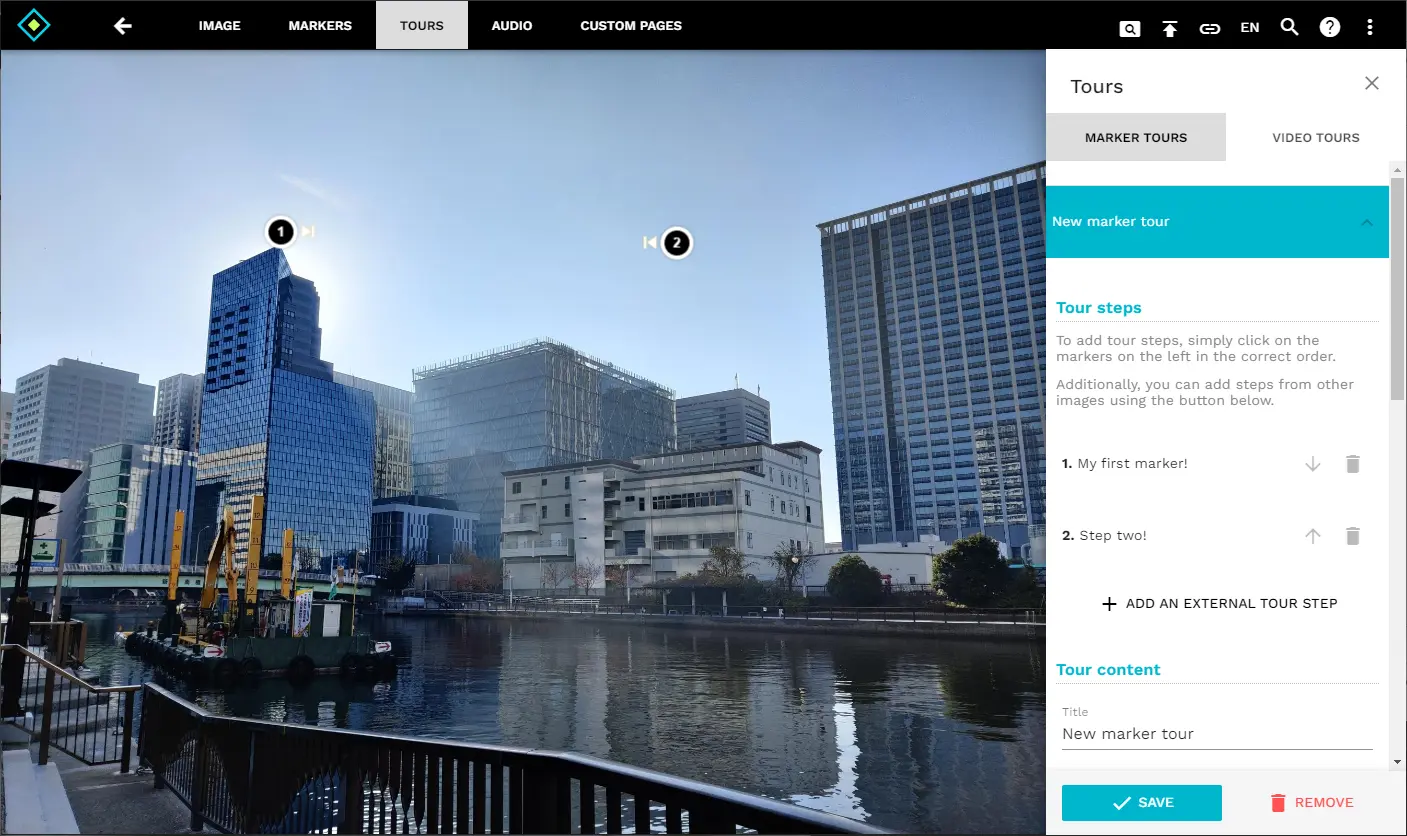Close the Tours panel
Screen dimensions: 1407x836
point(1372,83)
